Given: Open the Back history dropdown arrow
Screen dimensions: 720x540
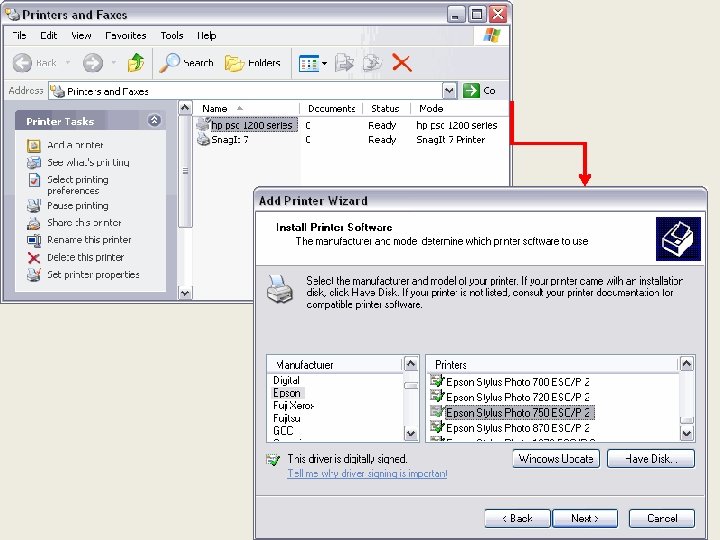Looking at the screenshot, I should [x=68, y=62].
